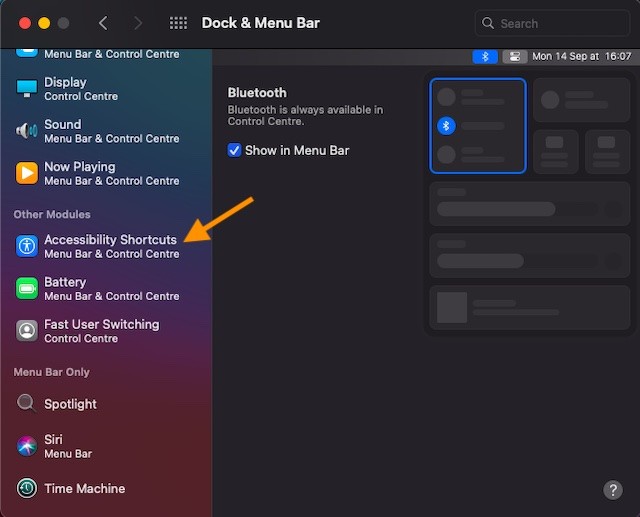
Task: Select the Time Machine clock icon
Action: (27, 488)
